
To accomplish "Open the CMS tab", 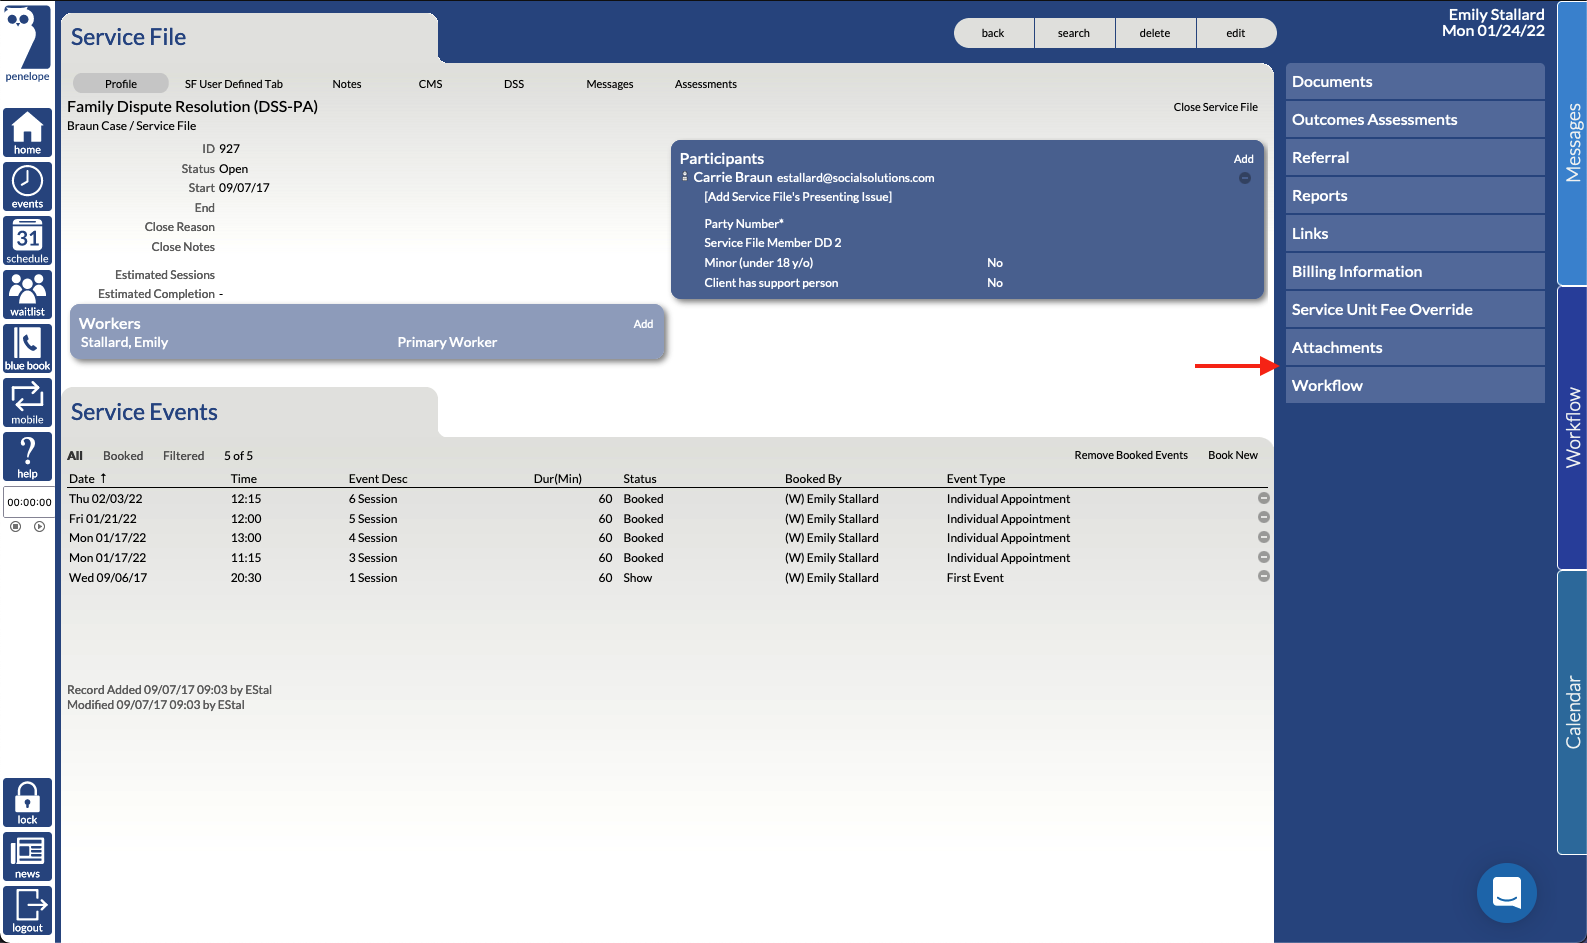I will [430, 84].
